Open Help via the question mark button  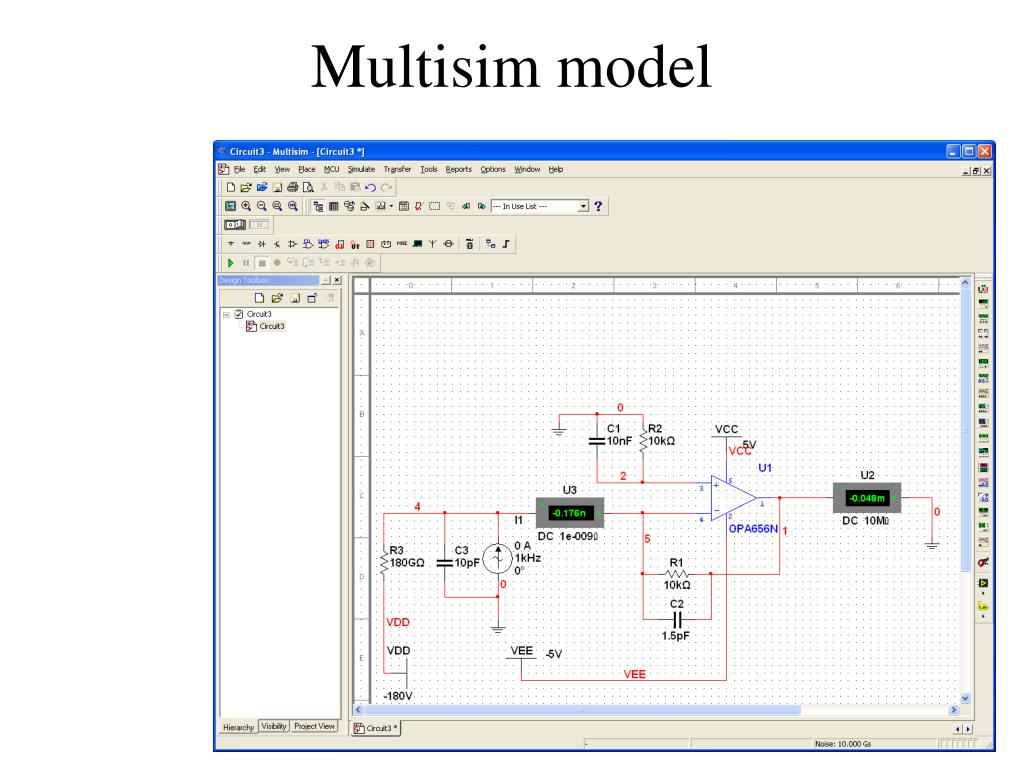point(598,206)
